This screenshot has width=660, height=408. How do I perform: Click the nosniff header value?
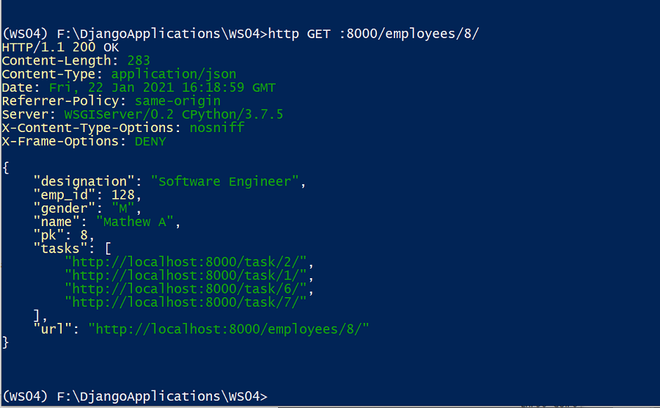tap(208, 127)
